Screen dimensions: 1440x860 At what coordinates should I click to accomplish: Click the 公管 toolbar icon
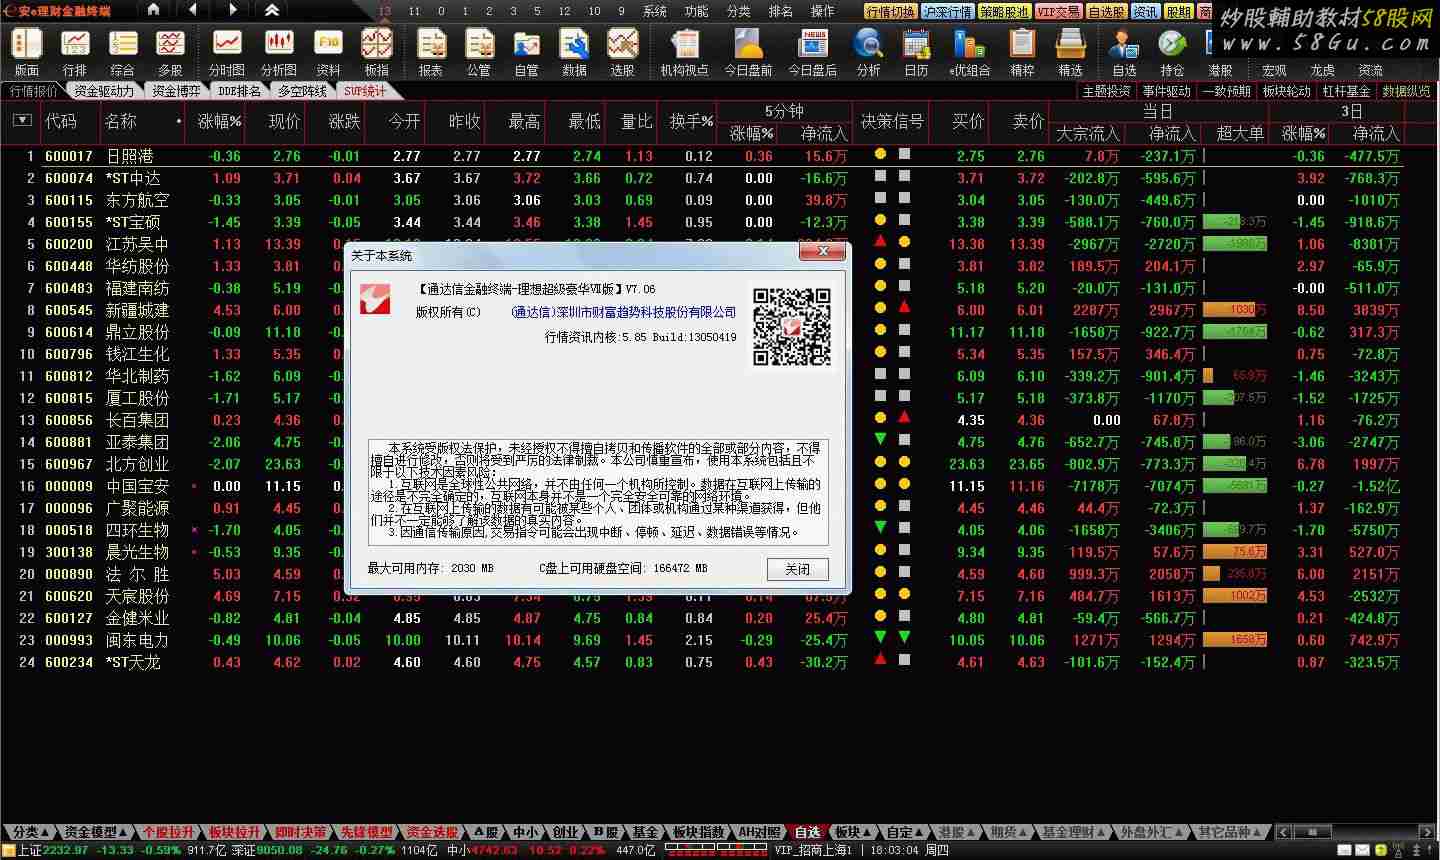click(x=479, y=52)
